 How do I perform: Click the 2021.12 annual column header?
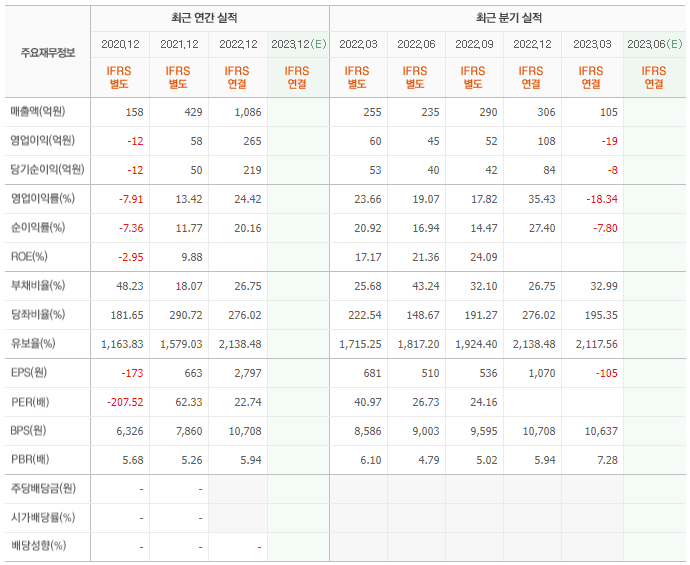[x=179, y=44]
